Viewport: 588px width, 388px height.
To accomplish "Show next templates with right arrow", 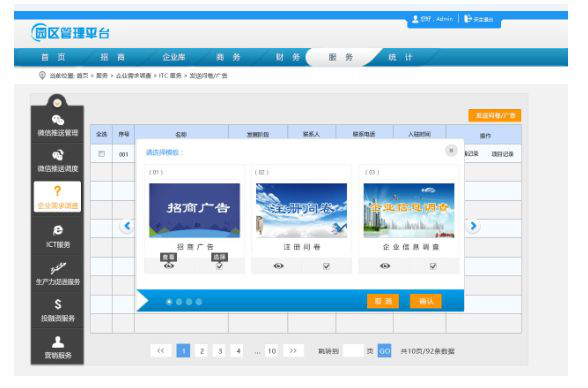I will [473, 226].
